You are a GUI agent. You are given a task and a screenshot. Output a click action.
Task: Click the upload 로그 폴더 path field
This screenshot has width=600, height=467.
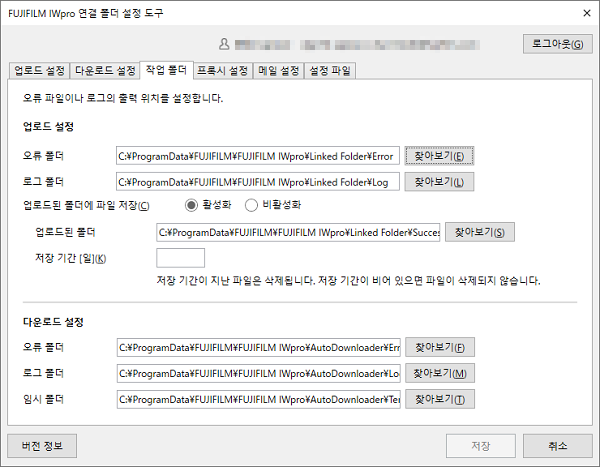258,182
